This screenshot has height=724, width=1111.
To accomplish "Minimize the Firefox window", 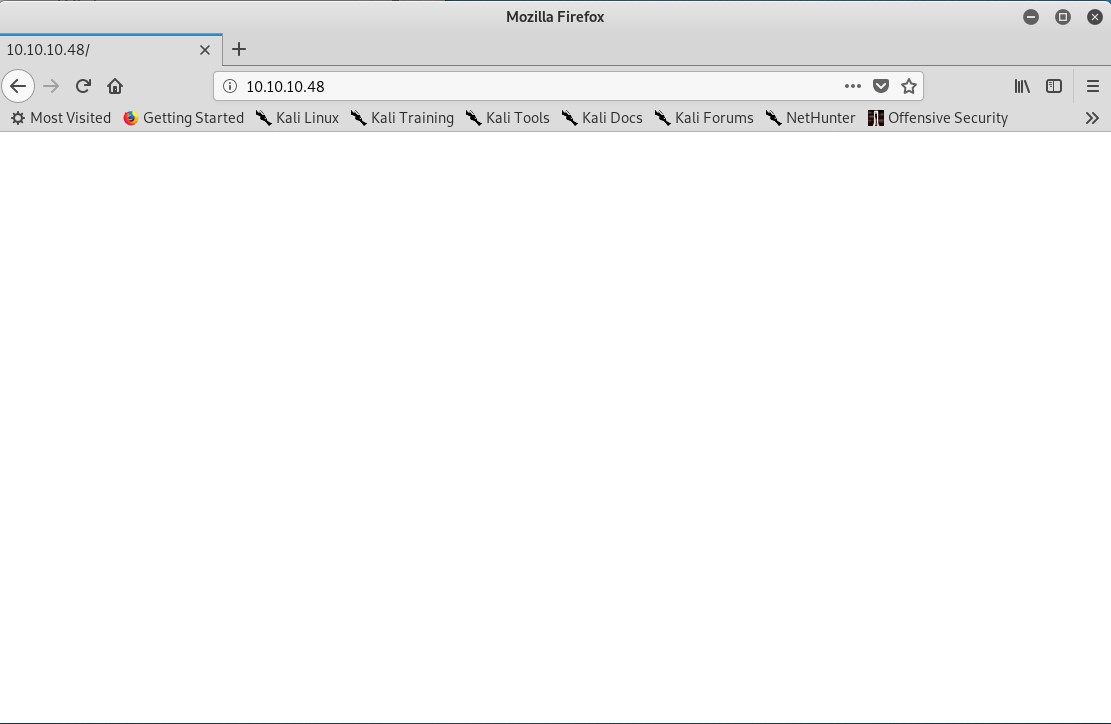I will coord(1031,17).
